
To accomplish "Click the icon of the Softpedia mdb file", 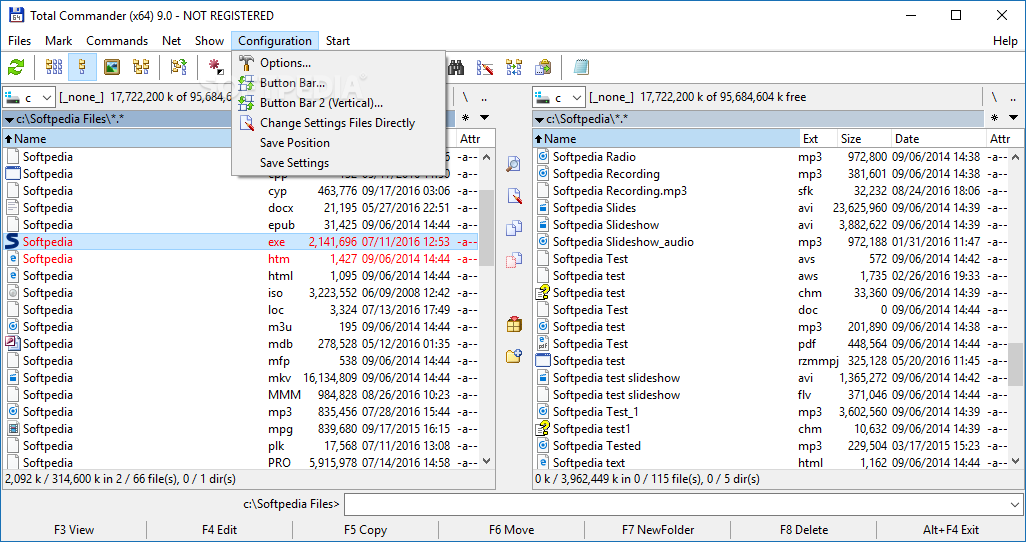I will pos(12,344).
